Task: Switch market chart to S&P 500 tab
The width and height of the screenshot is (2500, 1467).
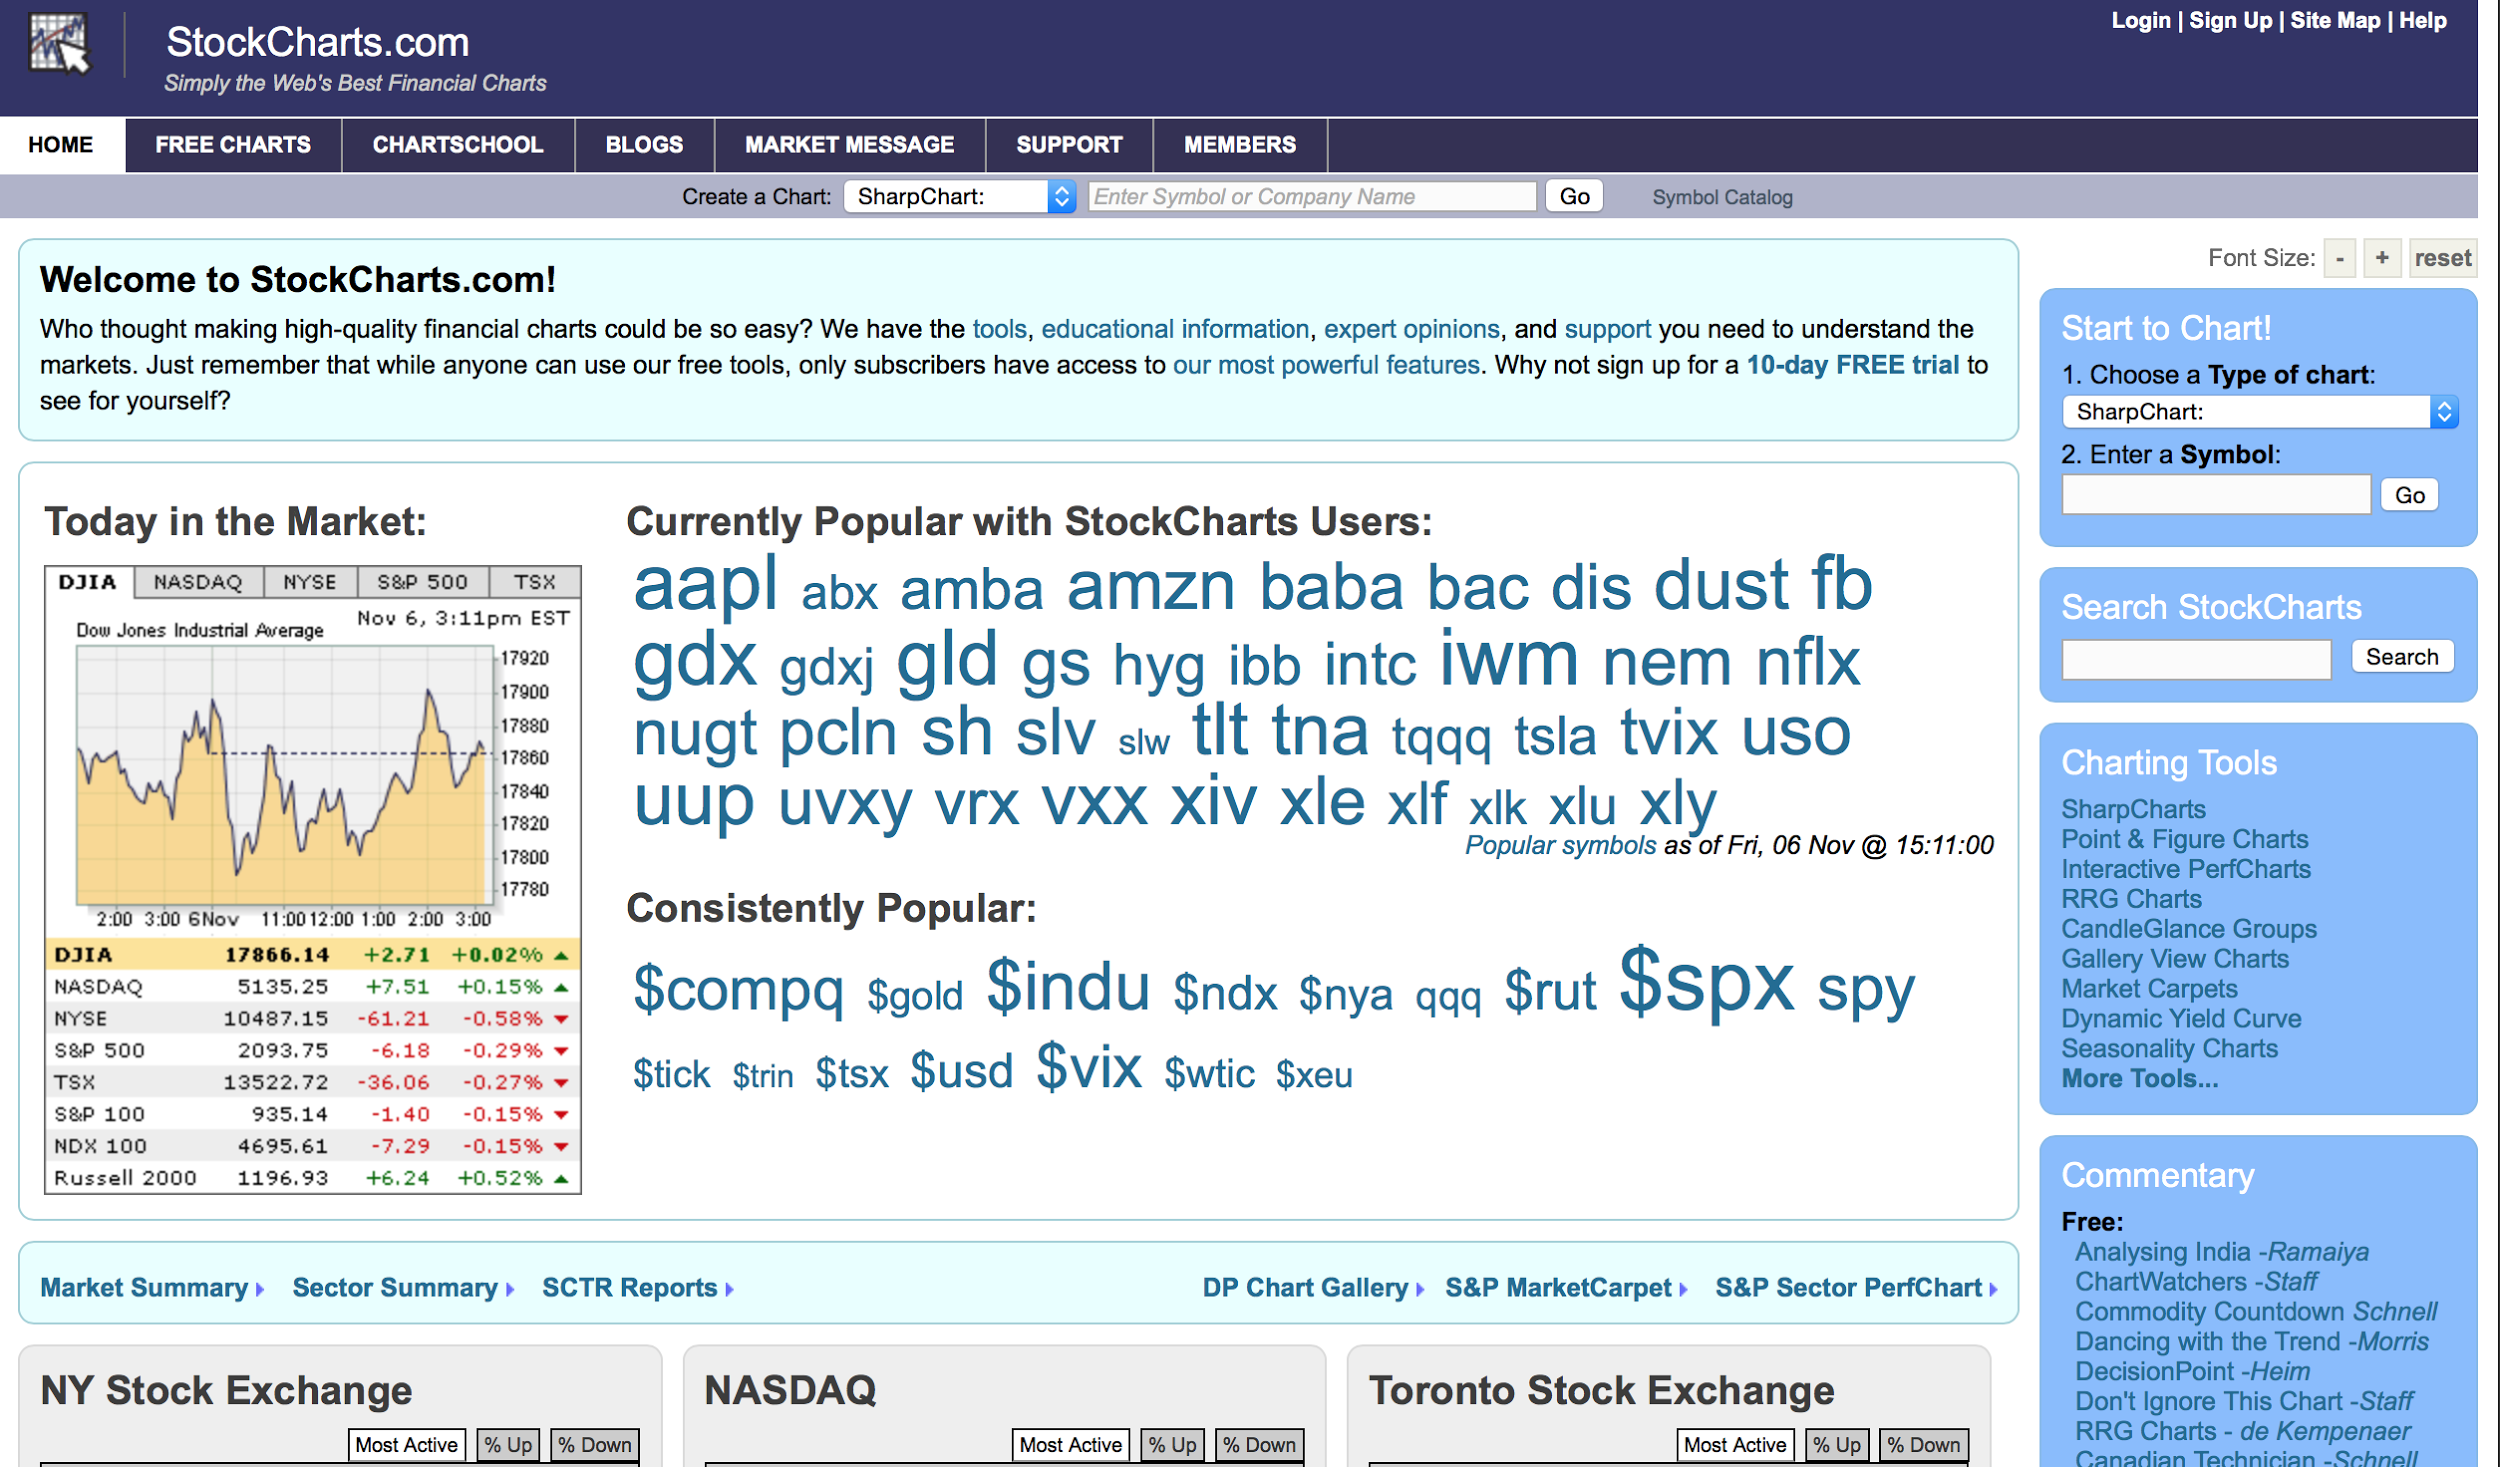Action: pyautogui.click(x=422, y=582)
